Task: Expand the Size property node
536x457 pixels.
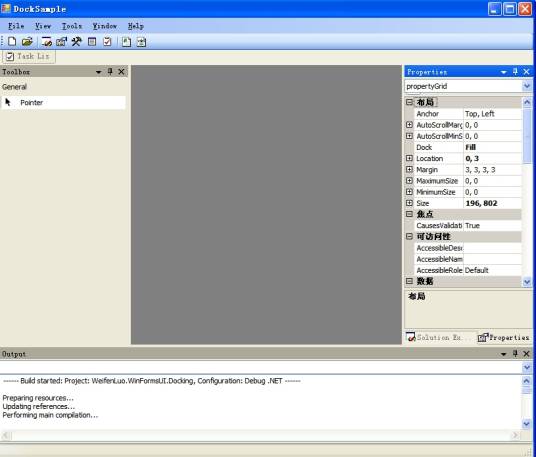Action: 409,203
